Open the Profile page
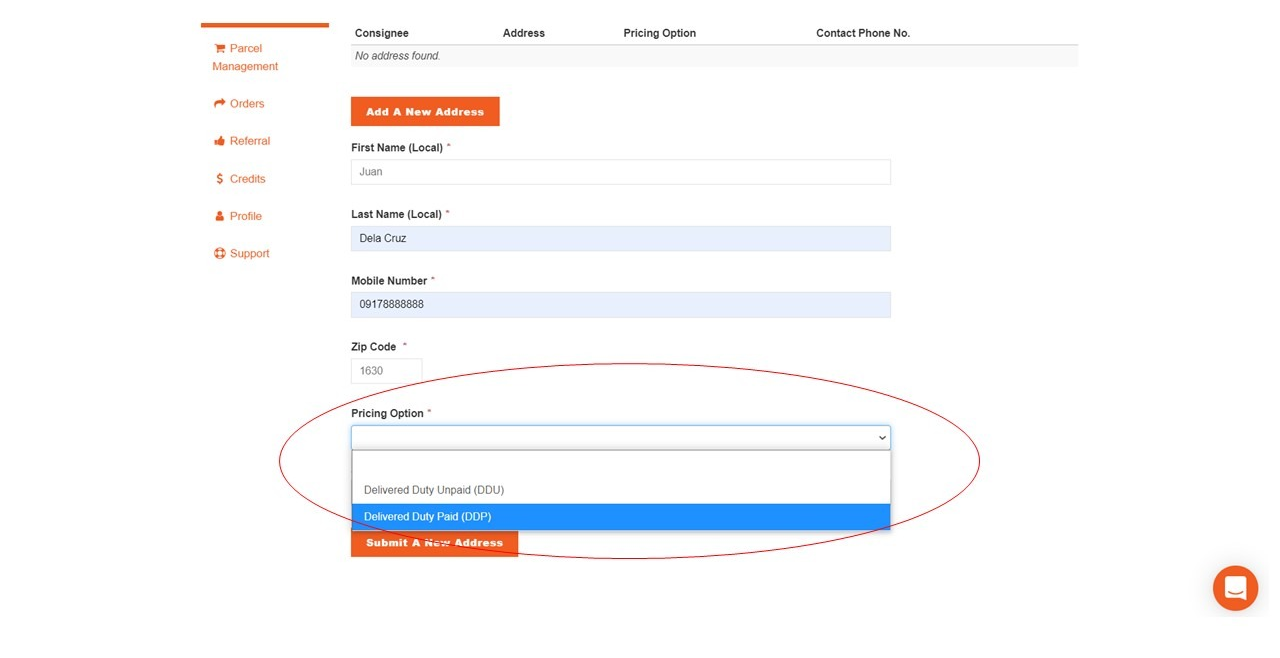1280x658 pixels. tap(245, 216)
